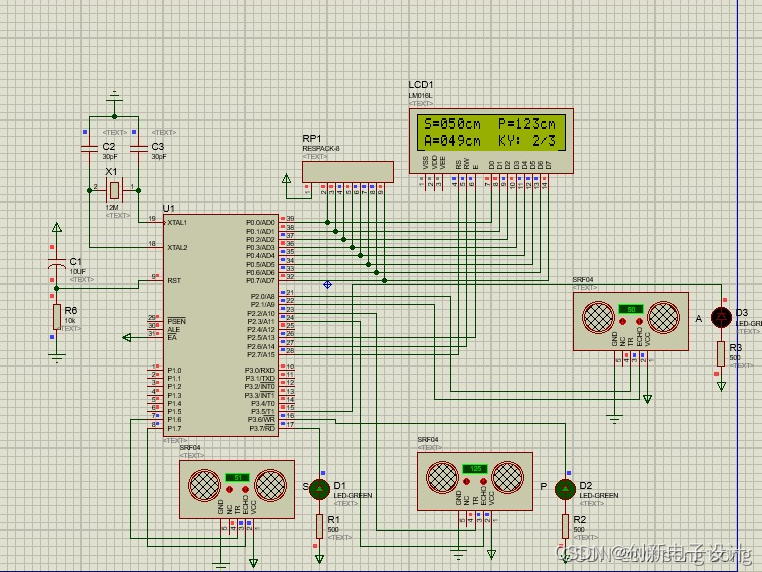This screenshot has height=572, width=762.
Task: Click the P1.0 pin label
Action: (x=174, y=370)
